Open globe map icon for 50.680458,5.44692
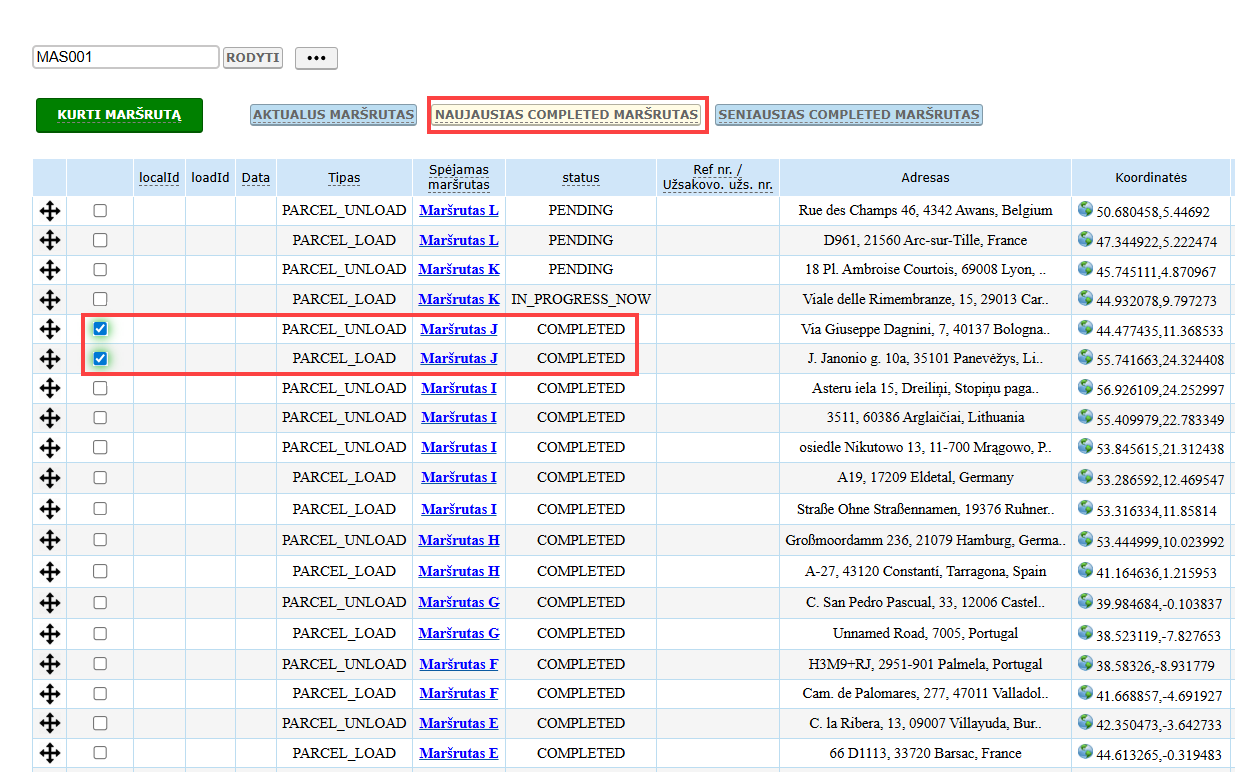This screenshot has width=1235, height=772. (x=1085, y=209)
